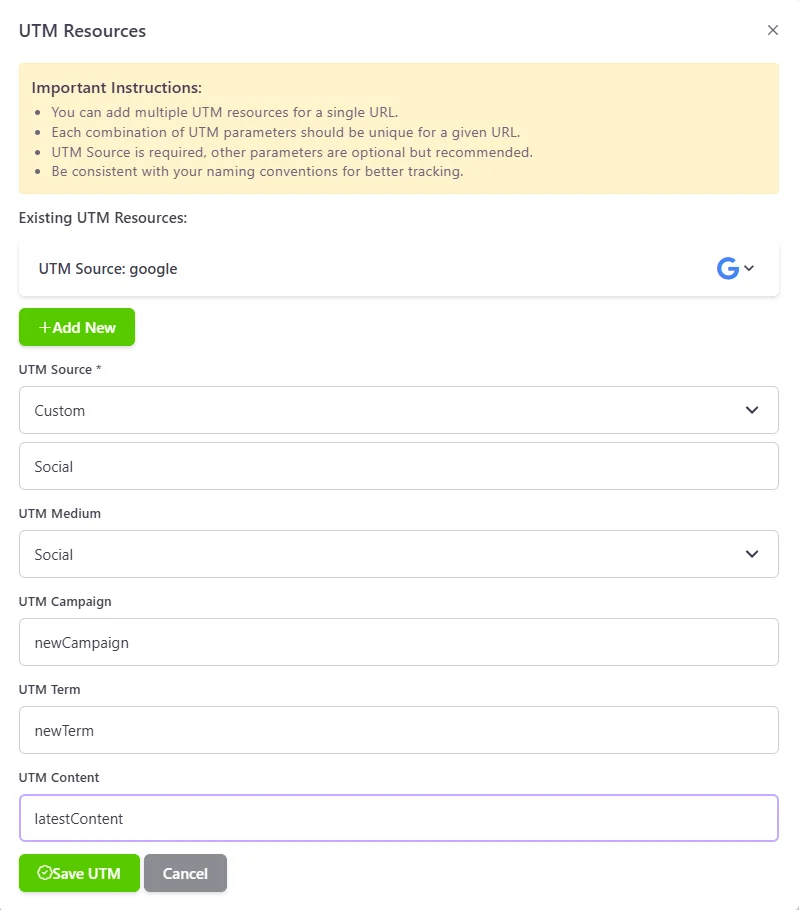Screen dimensions: 799x910
Task: Expand the chevron next to the Google logo
Action: (x=748, y=267)
